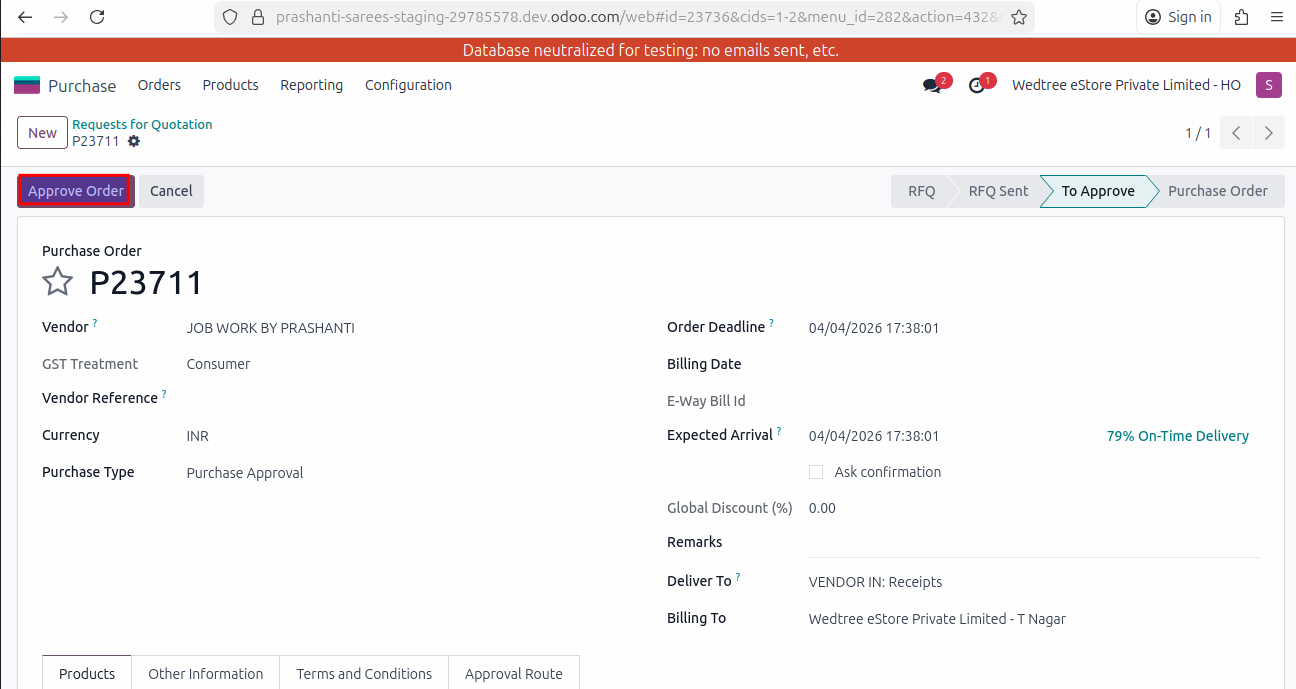Click the Sign in account button

pos(1178,17)
